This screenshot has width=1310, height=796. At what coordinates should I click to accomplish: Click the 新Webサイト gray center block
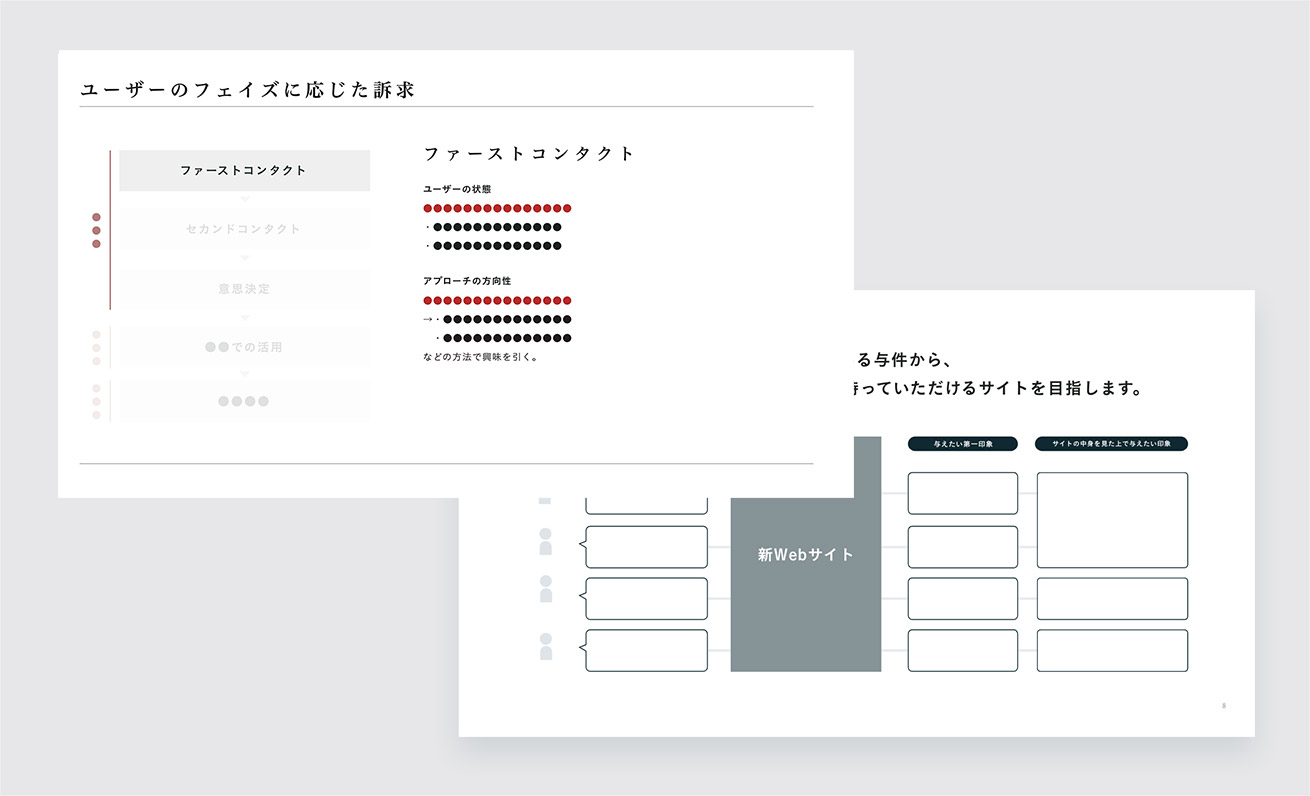[x=806, y=554]
